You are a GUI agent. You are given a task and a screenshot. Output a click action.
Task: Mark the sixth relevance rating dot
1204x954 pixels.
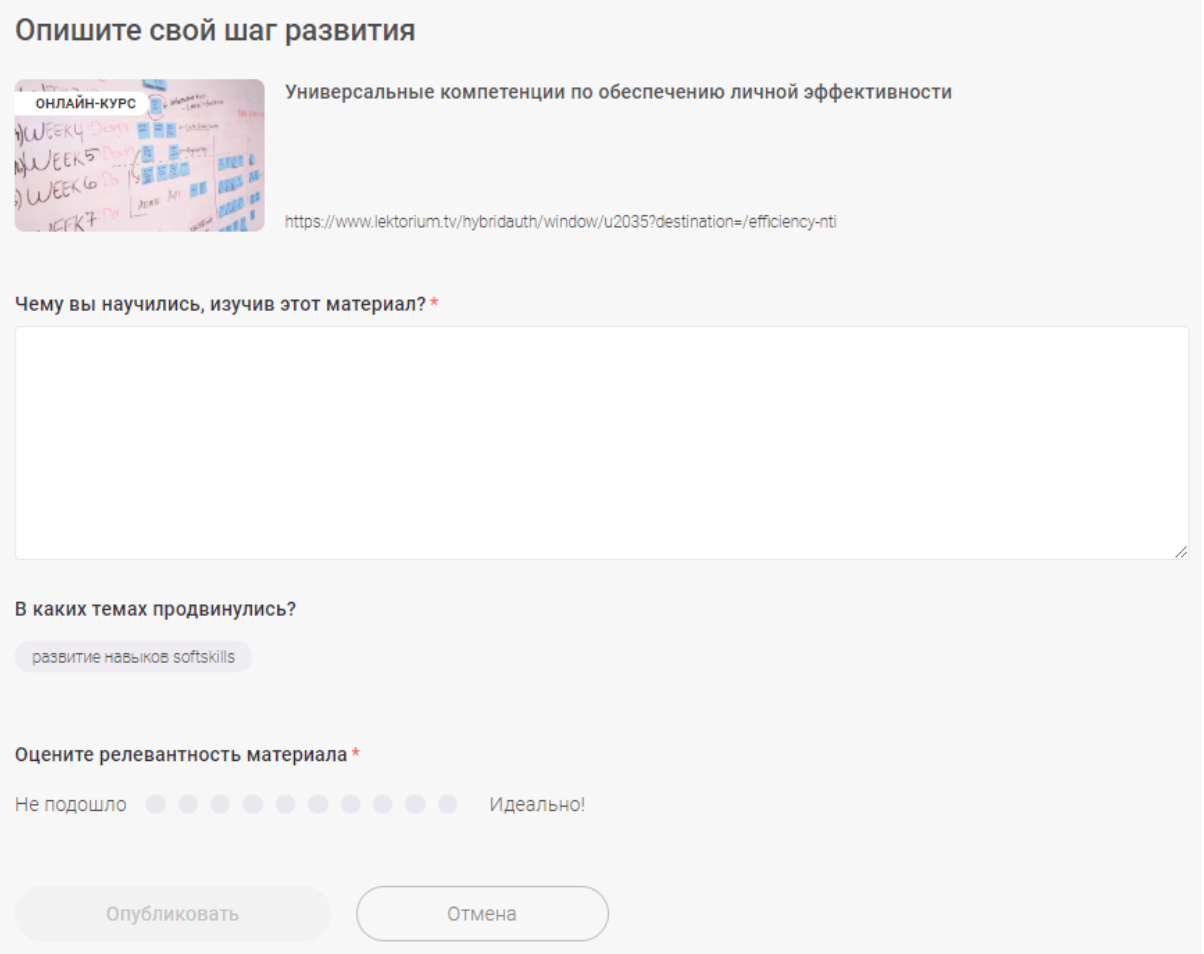click(318, 804)
